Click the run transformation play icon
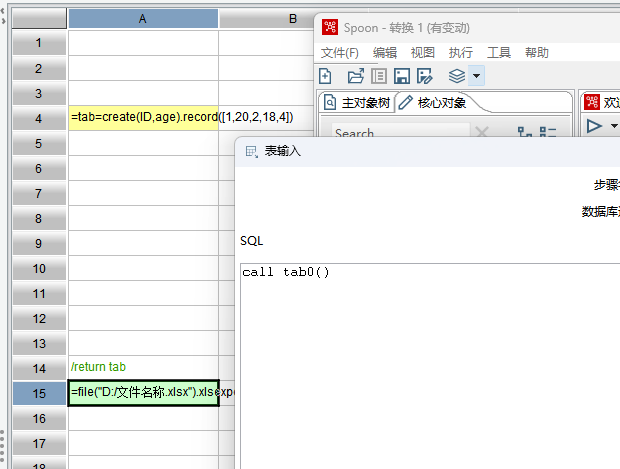 pos(594,126)
